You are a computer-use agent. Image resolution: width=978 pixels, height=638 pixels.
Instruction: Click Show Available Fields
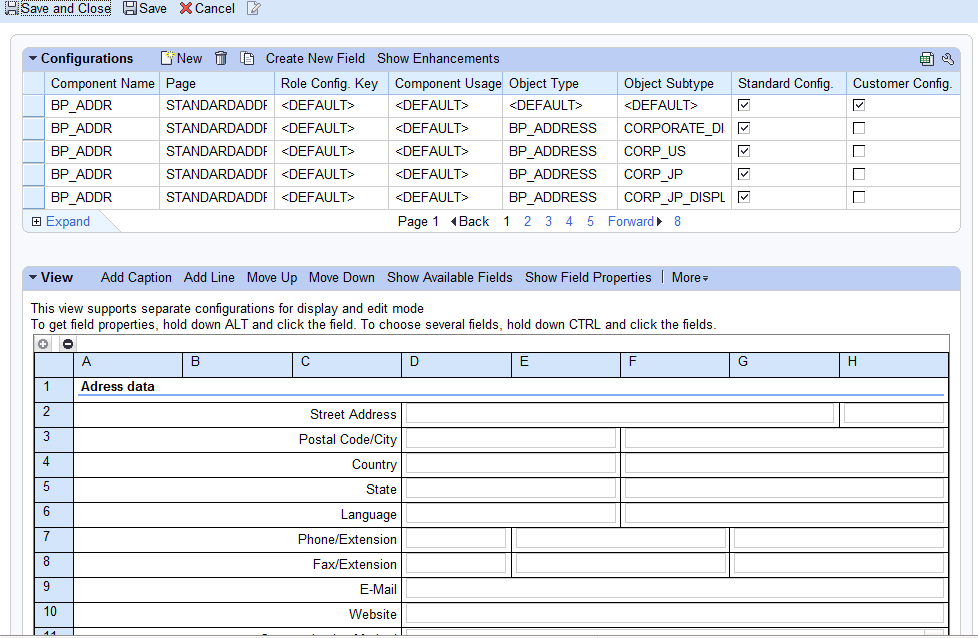tap(450, 278)
